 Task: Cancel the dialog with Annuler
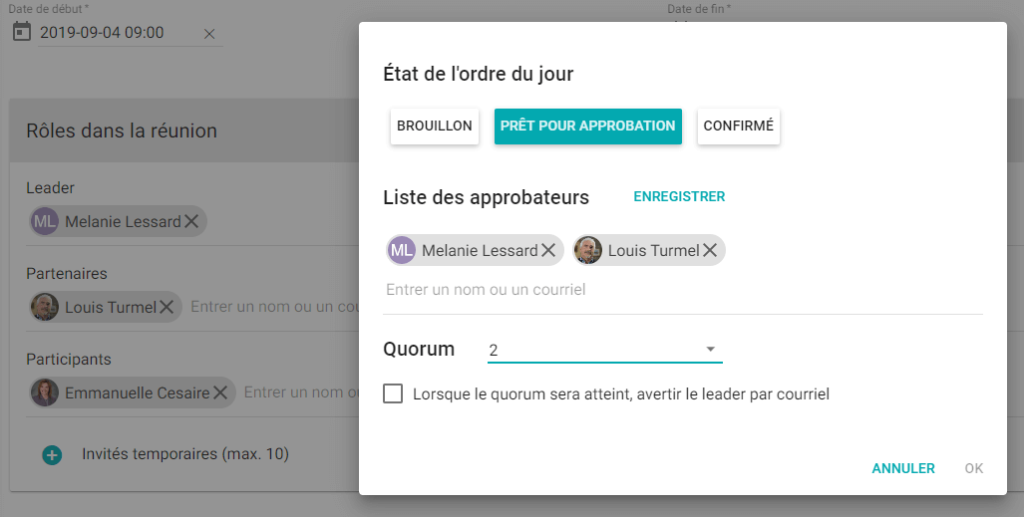pyautogui.click(x=903, y=468)
